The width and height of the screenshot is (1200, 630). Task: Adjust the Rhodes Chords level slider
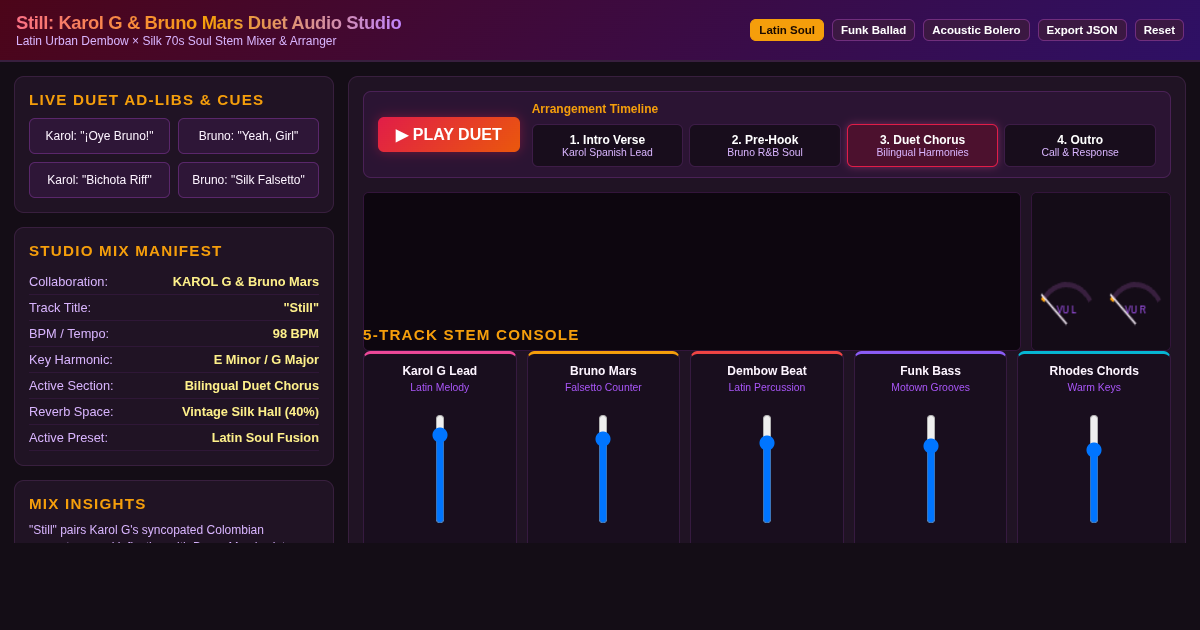(1094, 469)
